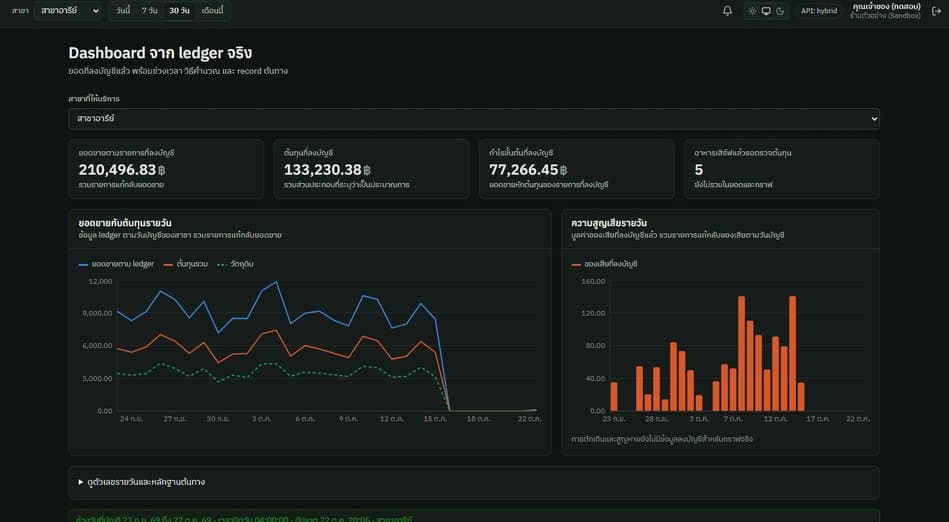Click the Dashboard จาก ledger จริง heading
The width and height of the screenshot is (949, 522).
[160, 53]
